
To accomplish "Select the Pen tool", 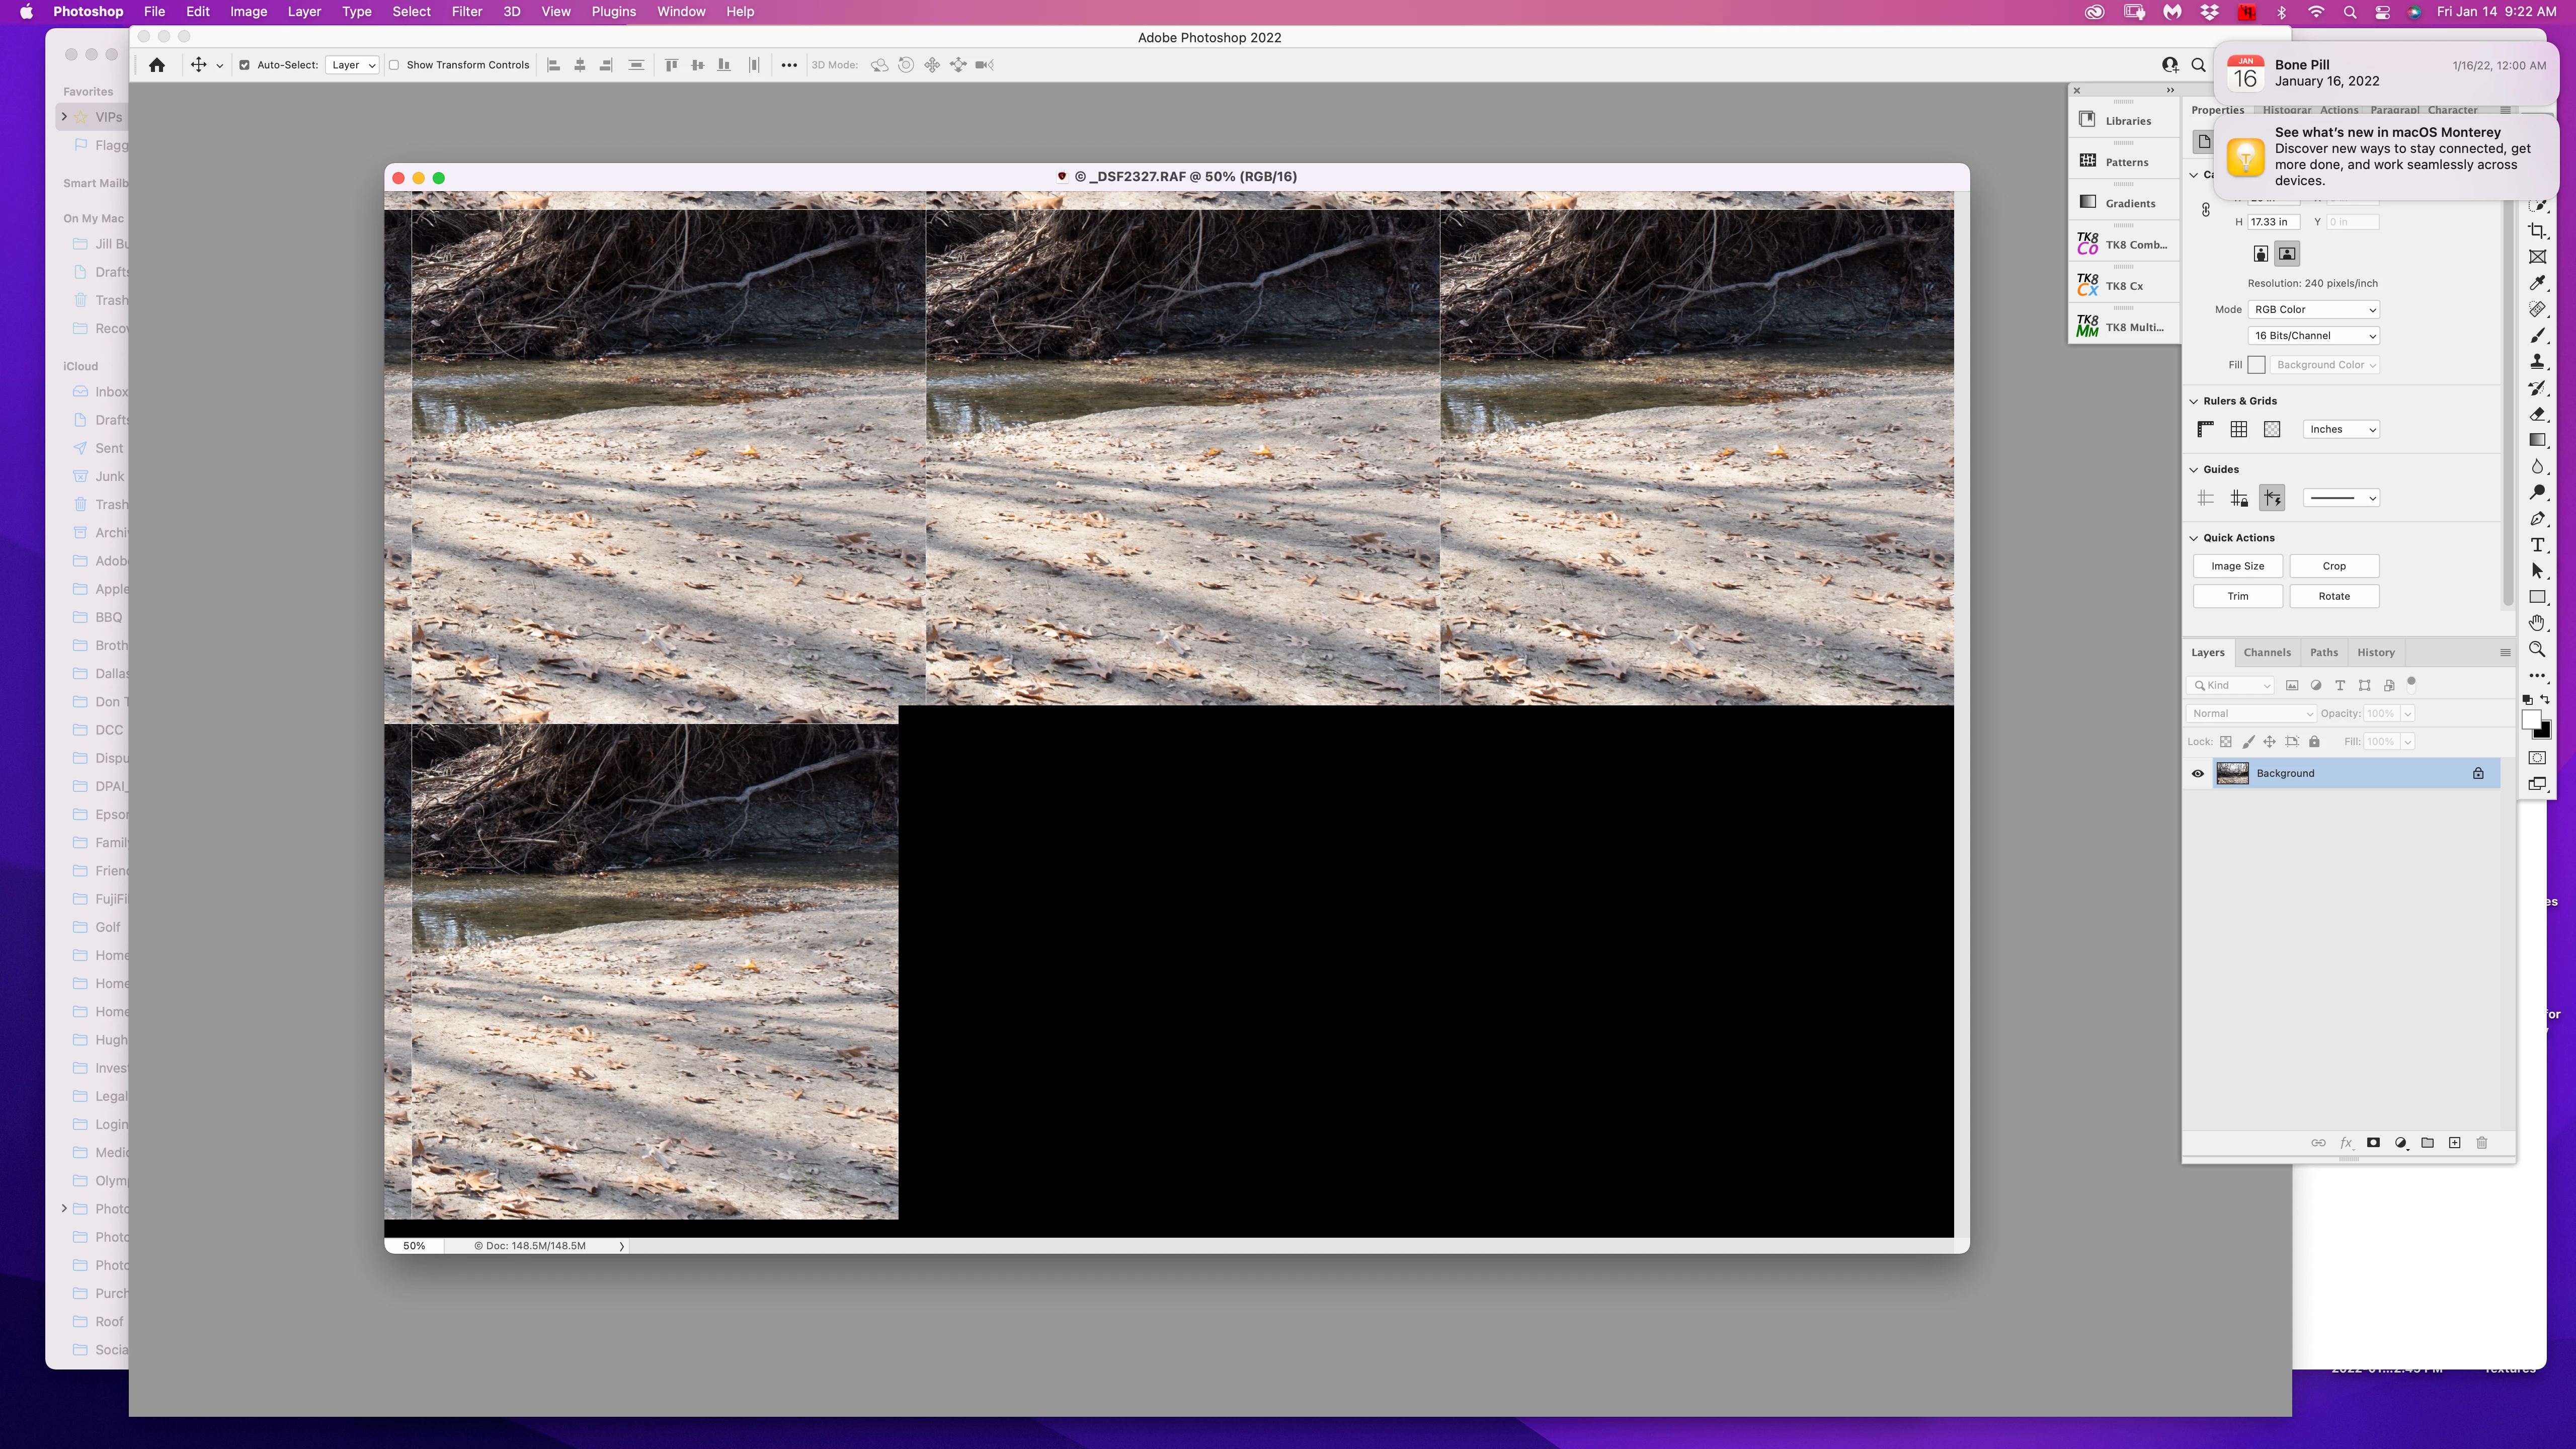I will (x=2537, y=519).
